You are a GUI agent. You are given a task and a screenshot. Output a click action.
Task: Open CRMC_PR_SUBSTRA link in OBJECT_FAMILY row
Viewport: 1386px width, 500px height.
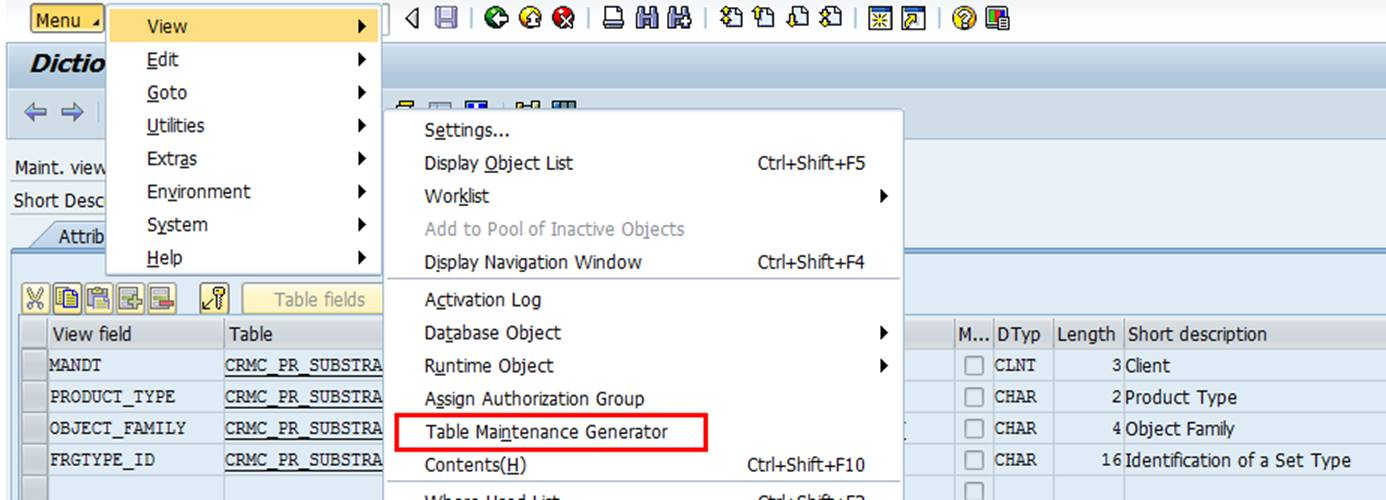[x=304, y=428]
